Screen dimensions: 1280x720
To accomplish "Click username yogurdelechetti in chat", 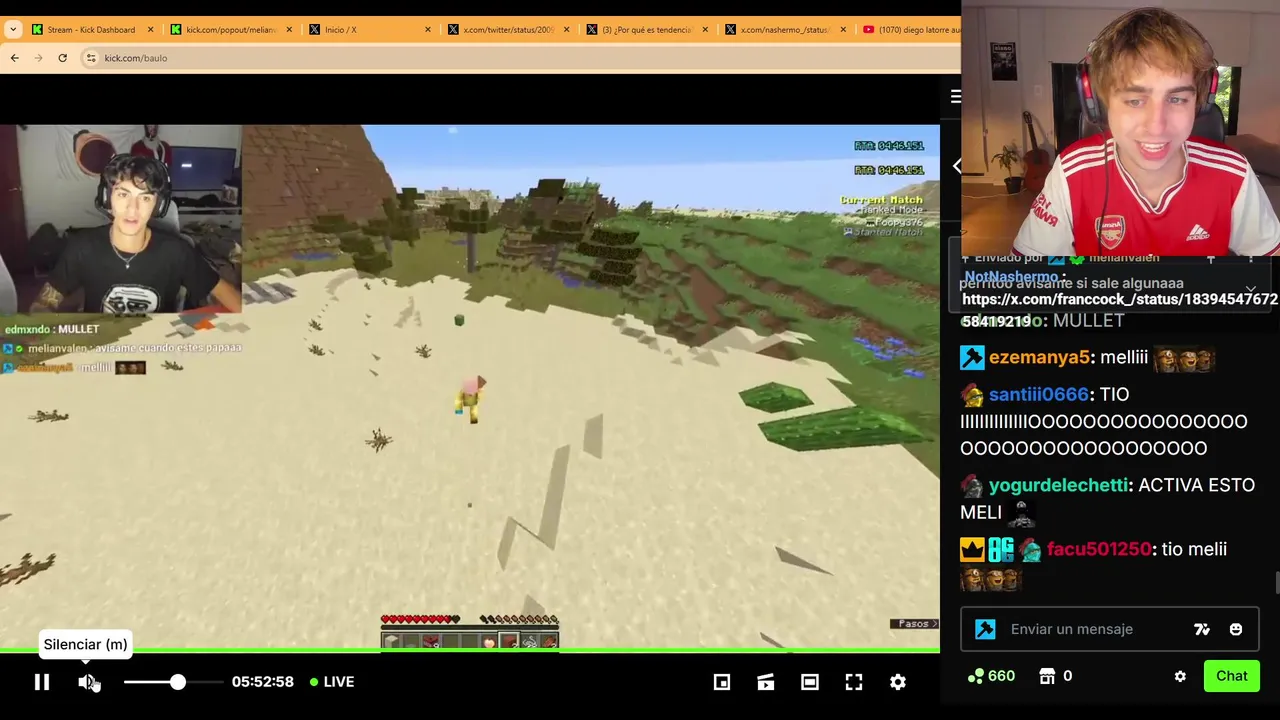I will pos(1058,485).
